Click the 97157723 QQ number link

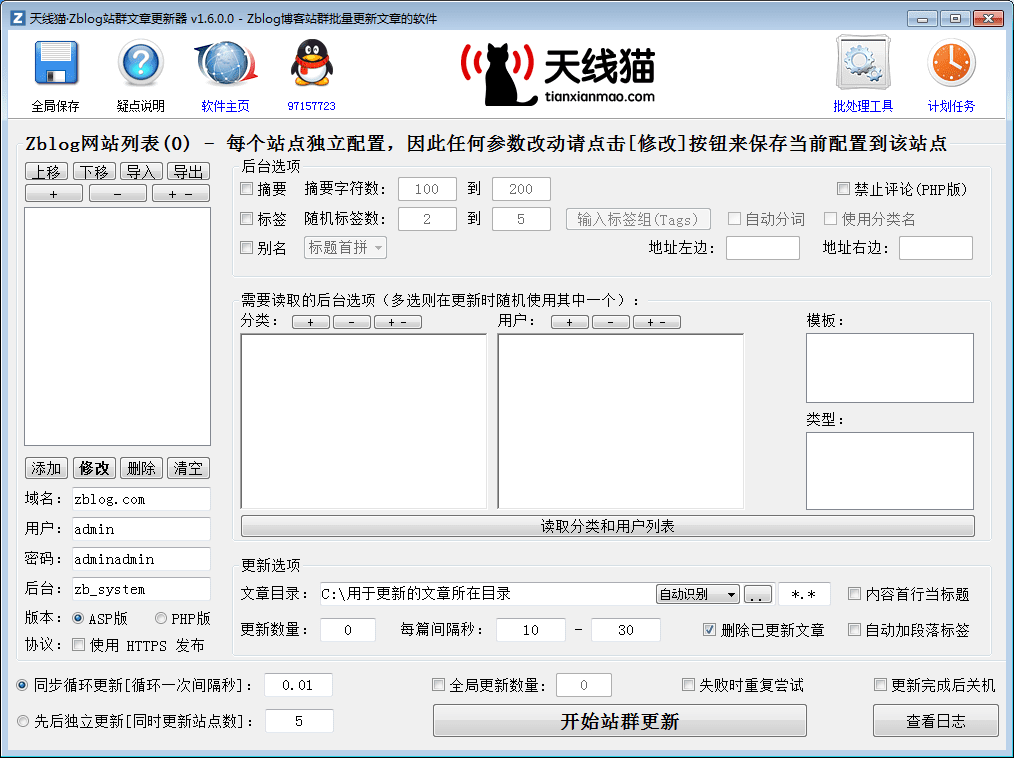[x=312, y=106]
